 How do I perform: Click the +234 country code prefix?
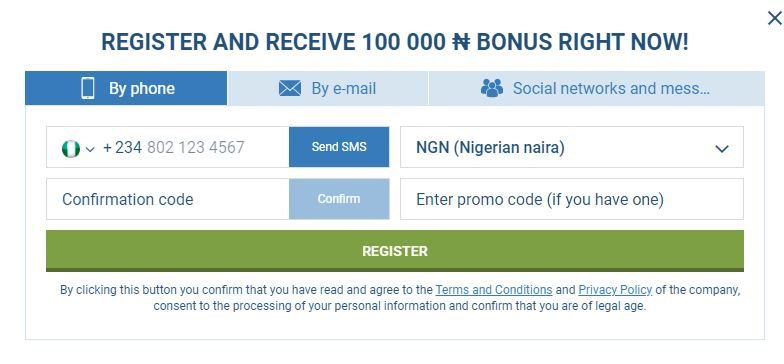[x=122, y=148]
